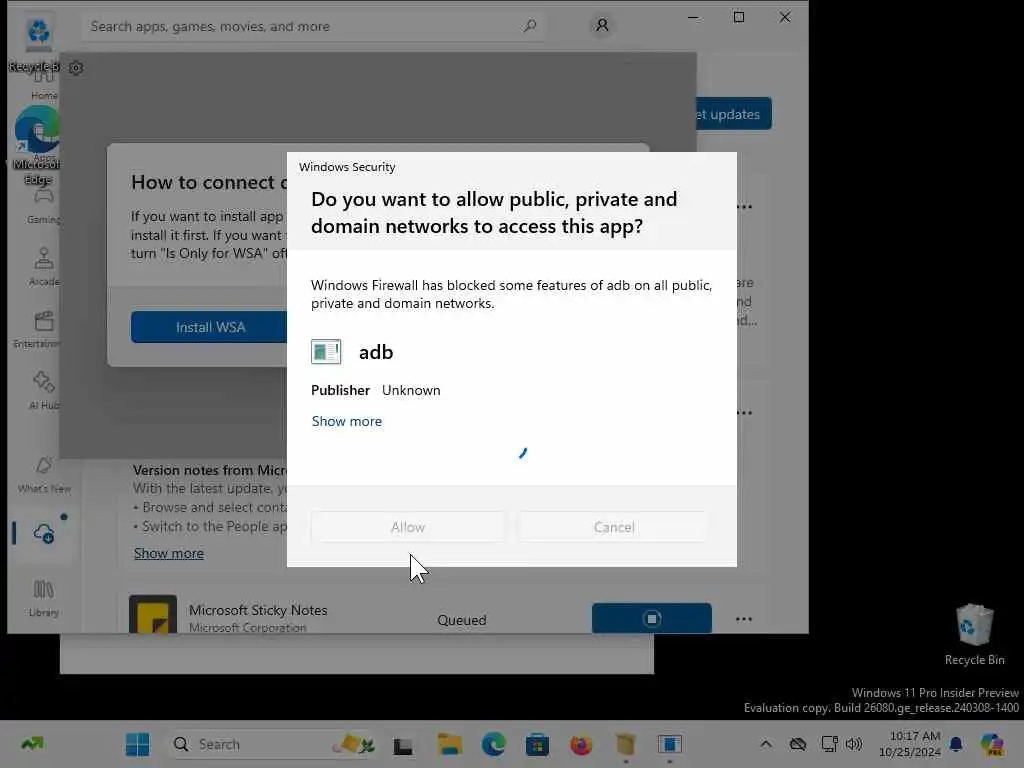Click the Microsoft Sticky Notes app thumbnail
Screen dimensions: 1024x768
click(153, 614)
